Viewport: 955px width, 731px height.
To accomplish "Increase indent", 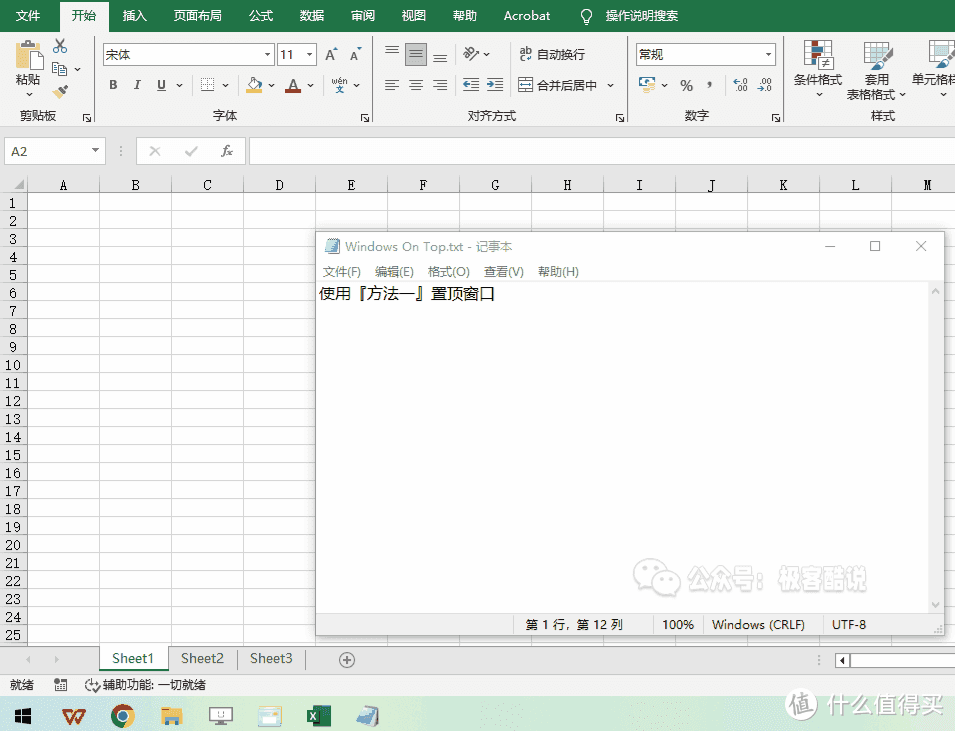I will (x=495, y=85).
